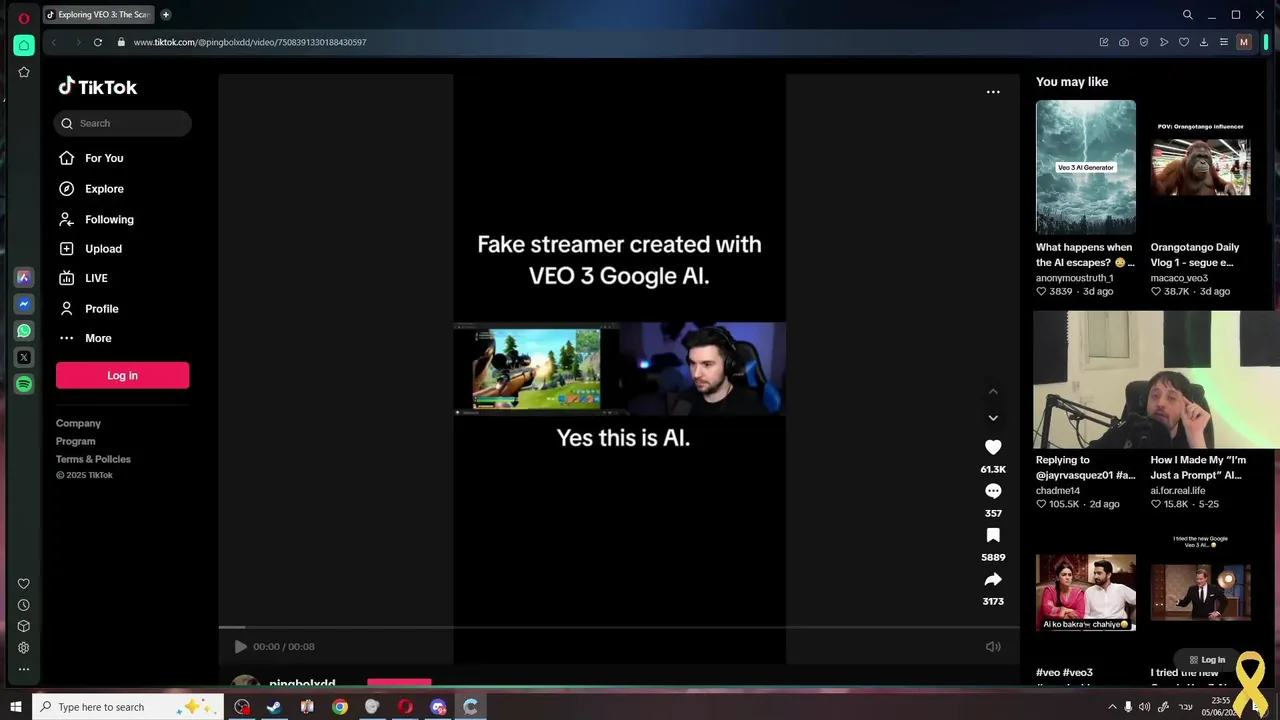Open Opera sidebar settings gear
This screenshot has width=1280, height=720.
coord(24,648)
